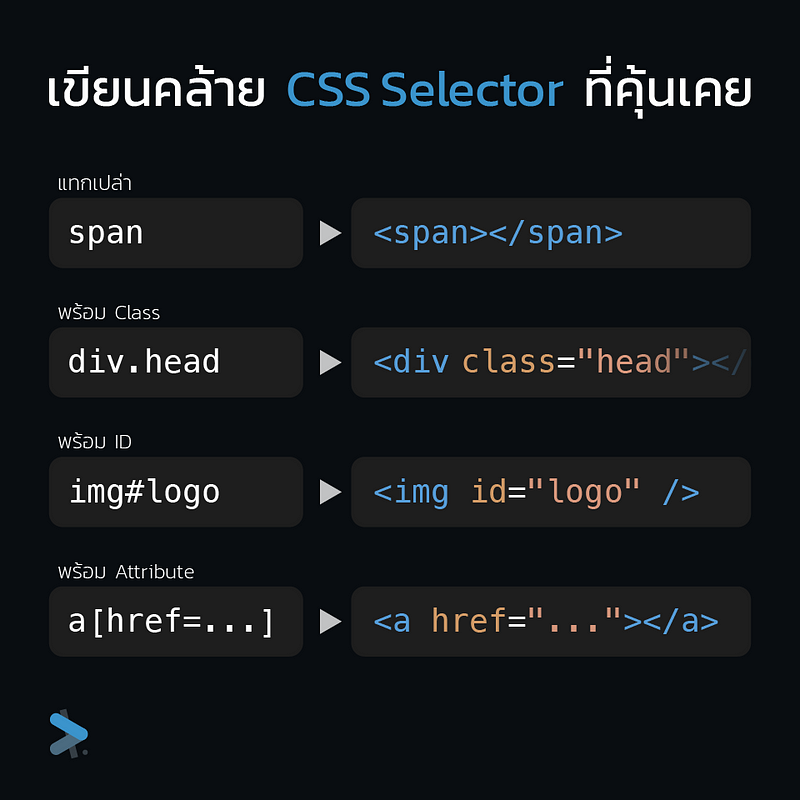The width and height of the screenshot is (800, 800).
Task: Click the พร้อม Class label
Action: click(x=109, y=312)
